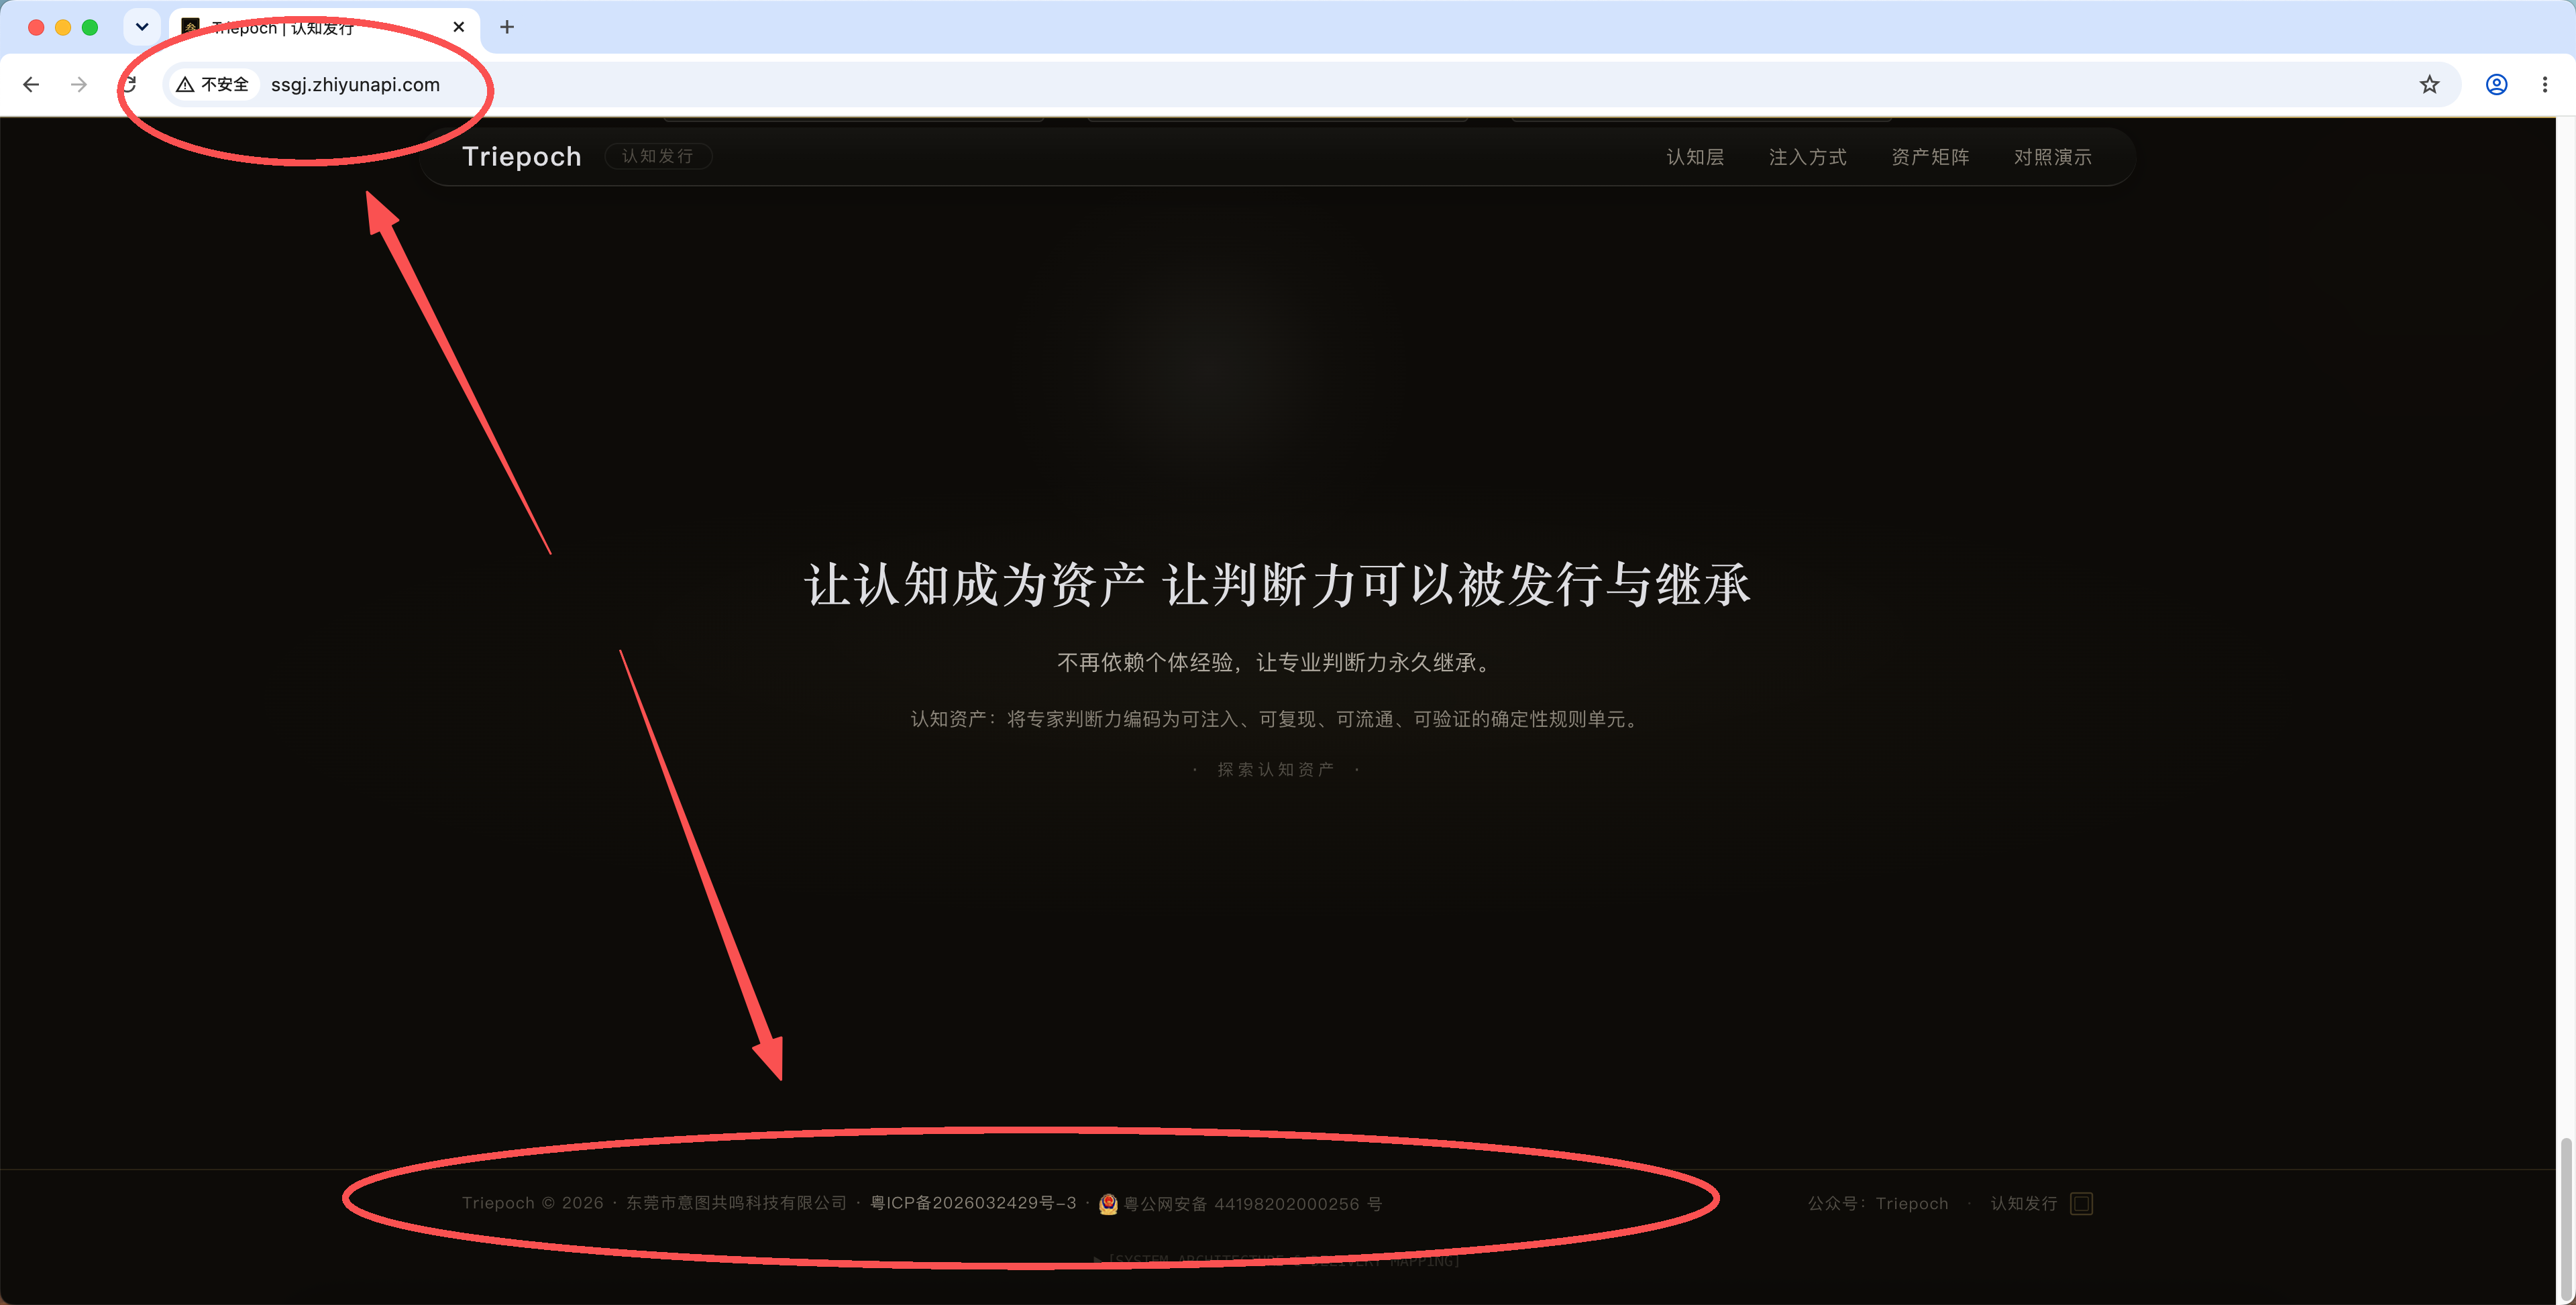Viewport: 2576px width, 1305px height.
Task: Select 资产矩阵 in the navigation bar
Action: tap(1930, 157)
